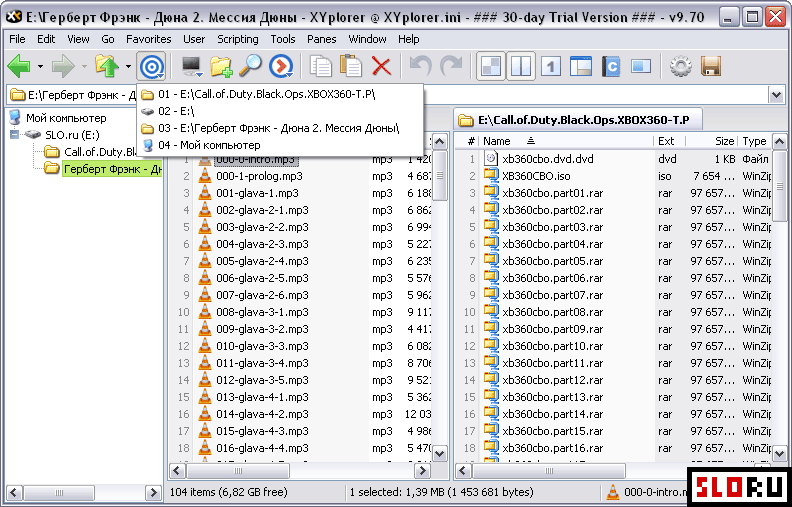792x507 pixels.
Task: Click VLC icon of 005-glava-2-4.mp3
Action: coord(205,261)
